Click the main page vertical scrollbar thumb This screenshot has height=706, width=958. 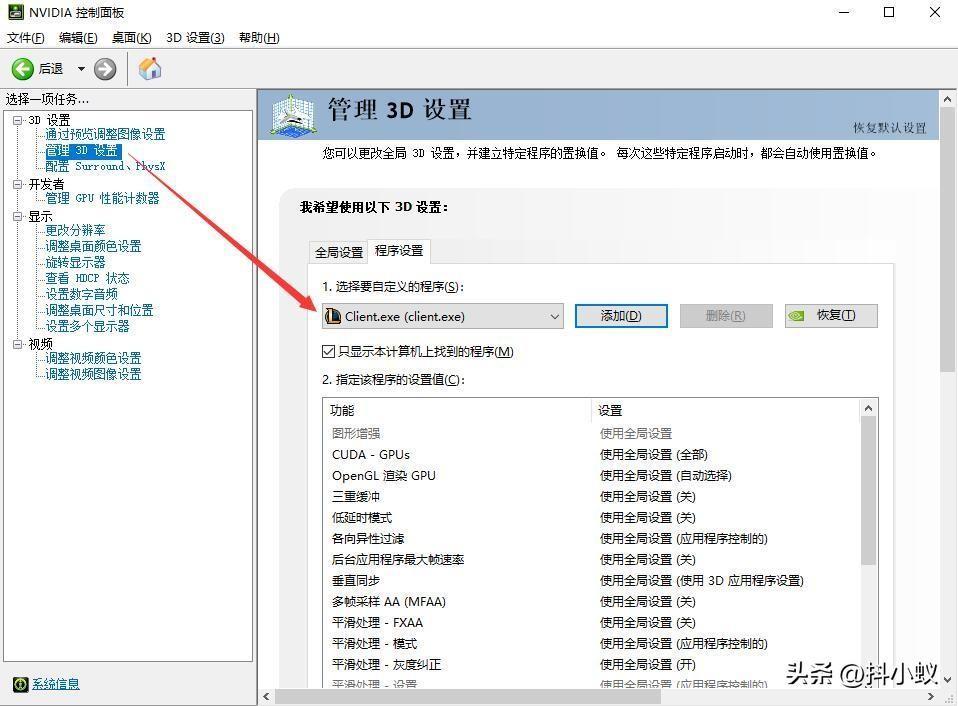948,240
